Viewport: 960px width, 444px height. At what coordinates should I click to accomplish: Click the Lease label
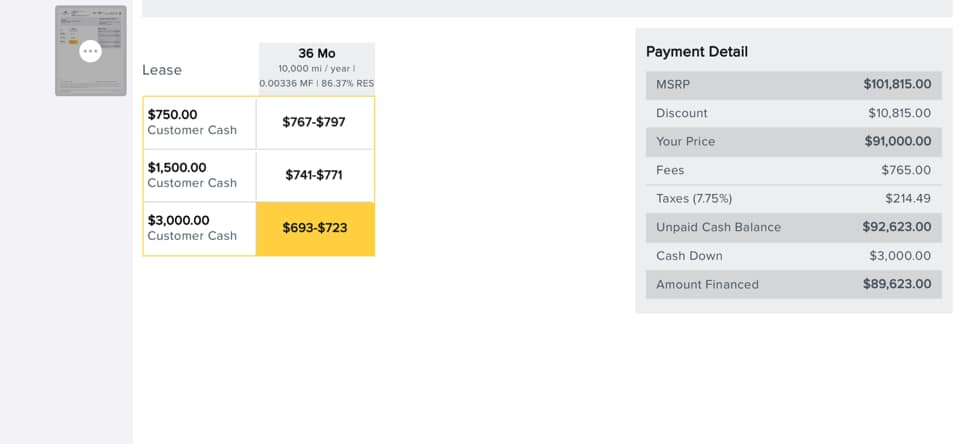point(162,70)
